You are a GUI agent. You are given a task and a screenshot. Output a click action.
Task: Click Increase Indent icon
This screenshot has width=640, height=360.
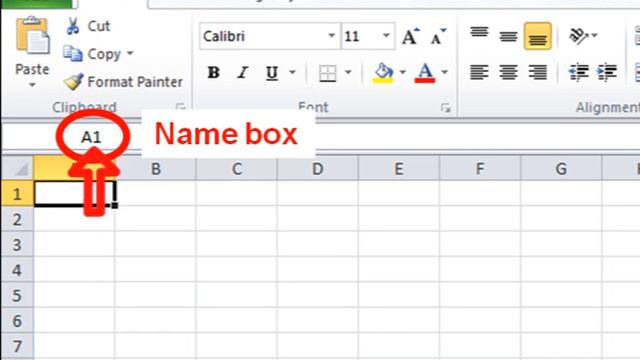pos(607,73)
